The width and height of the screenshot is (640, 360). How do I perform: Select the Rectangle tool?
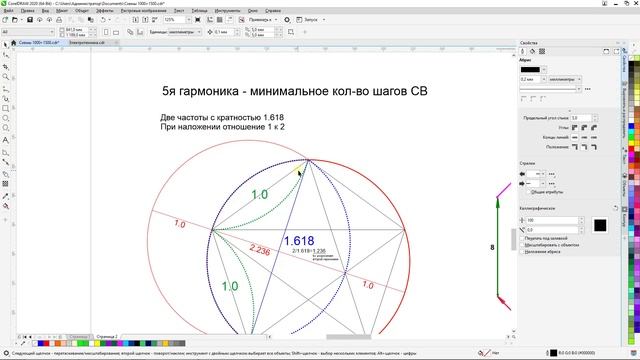click(5, 109)
